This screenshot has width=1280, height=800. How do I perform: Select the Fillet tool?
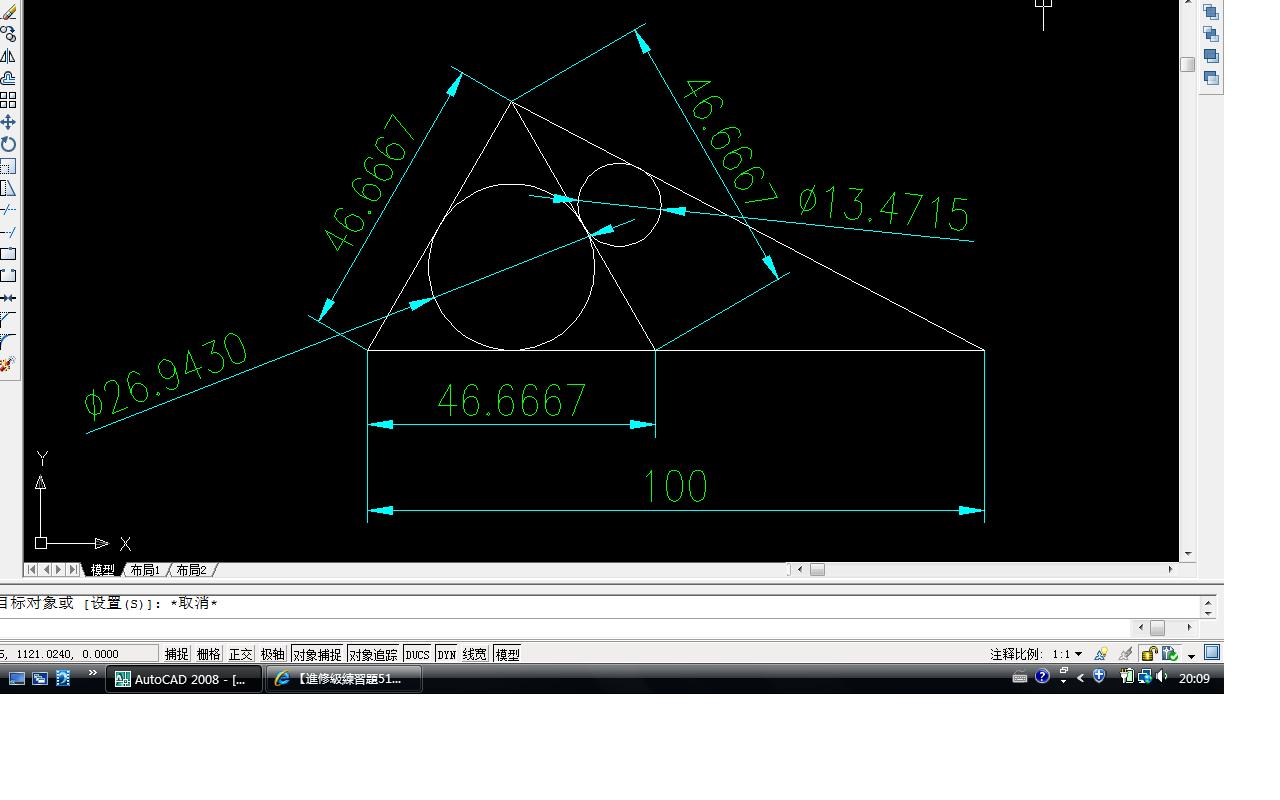[8, 342]
